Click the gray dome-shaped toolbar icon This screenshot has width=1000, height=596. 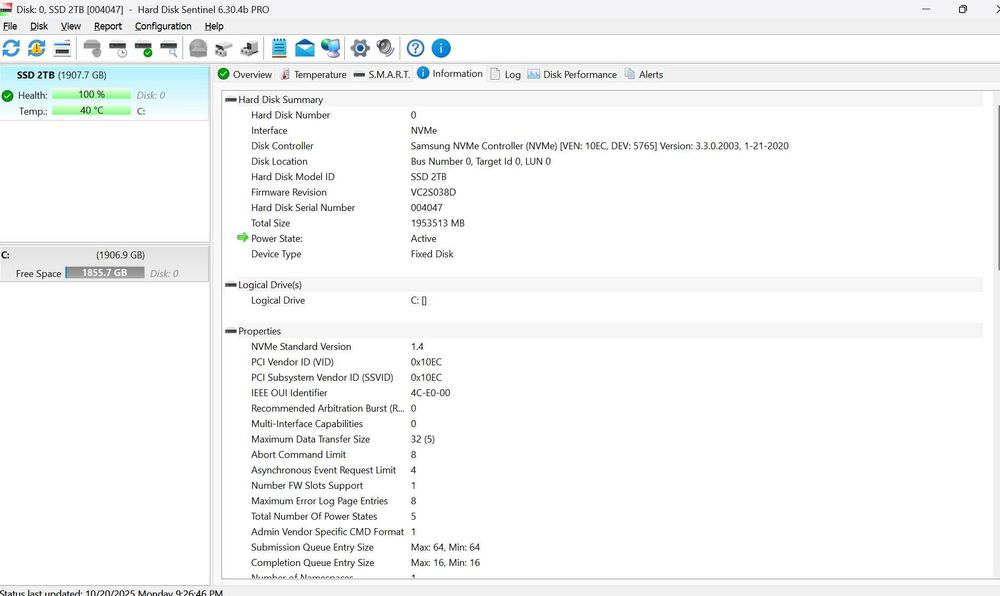click(198, 48)
